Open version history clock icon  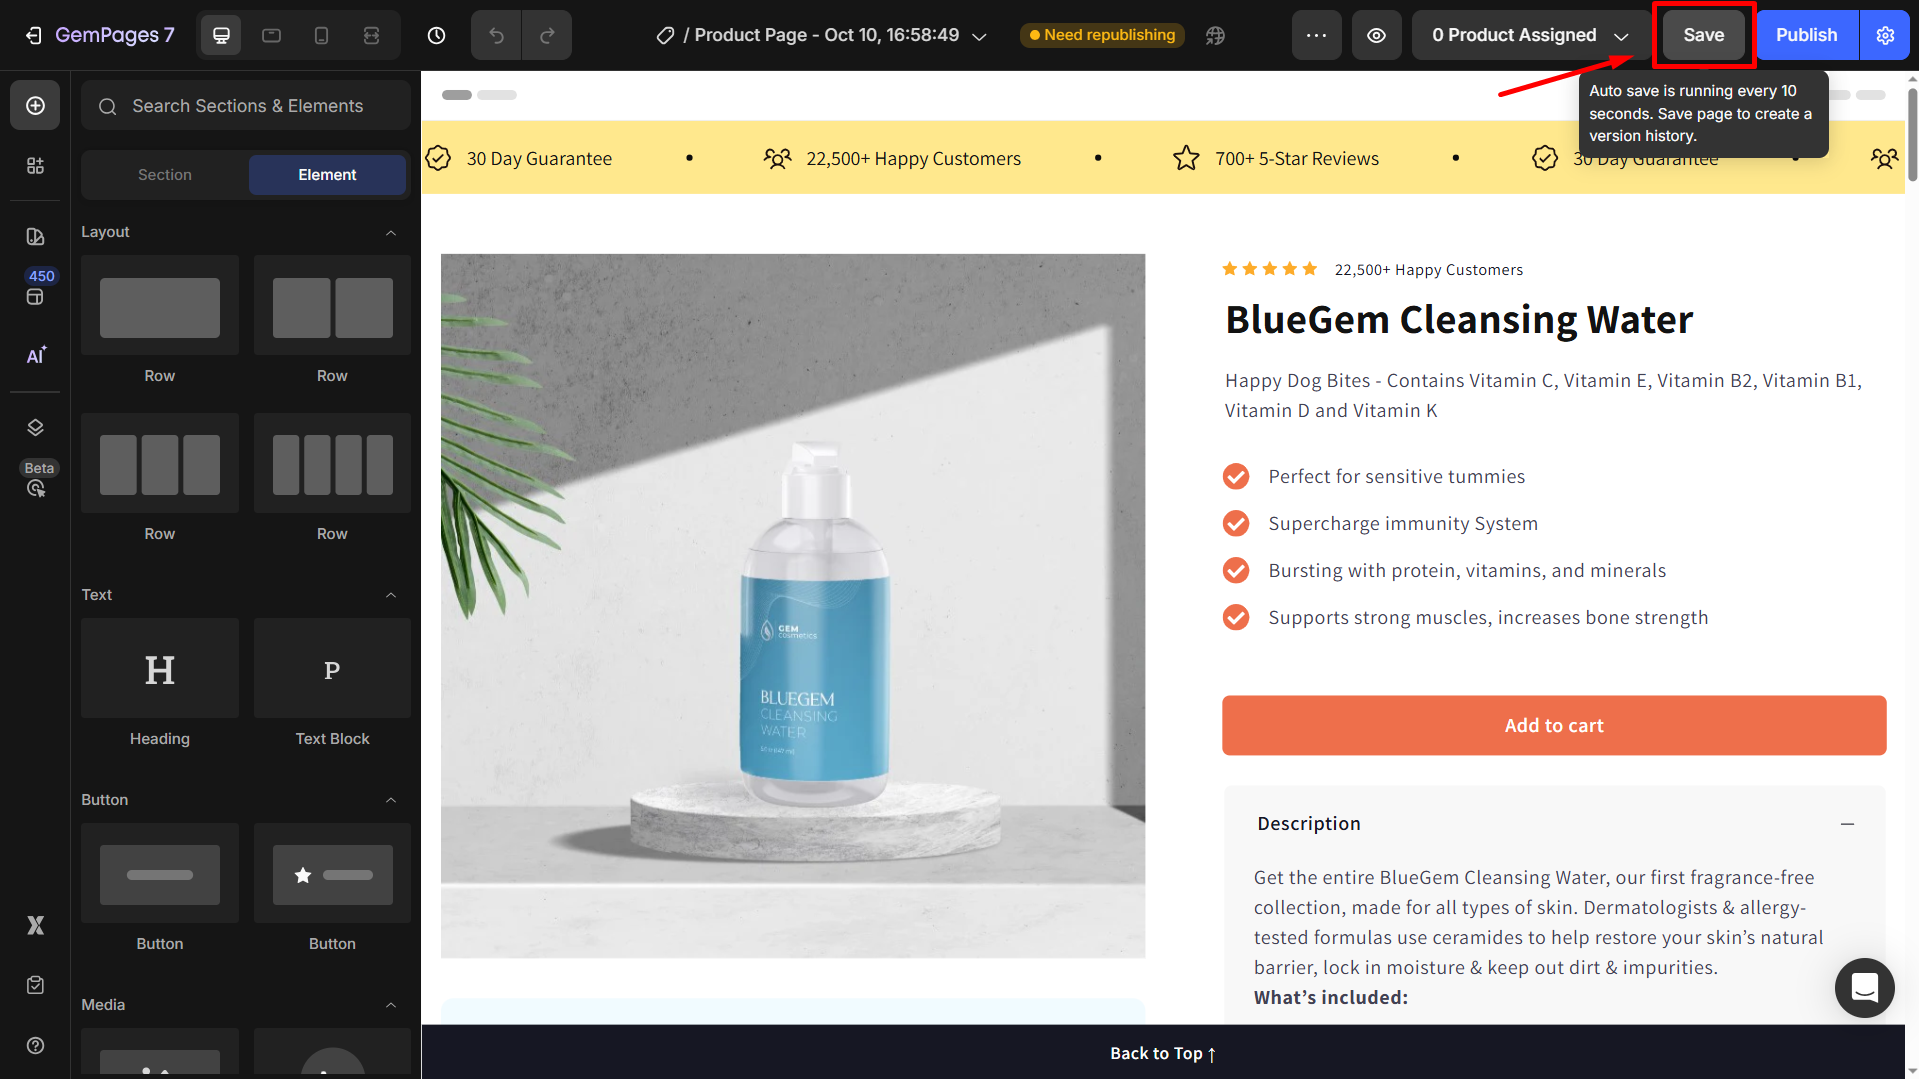click(436, 35)
